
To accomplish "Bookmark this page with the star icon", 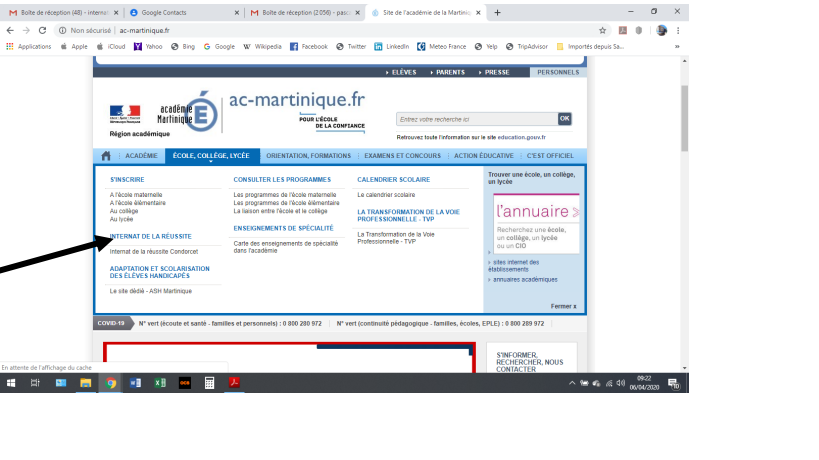I will pos(602,31).
